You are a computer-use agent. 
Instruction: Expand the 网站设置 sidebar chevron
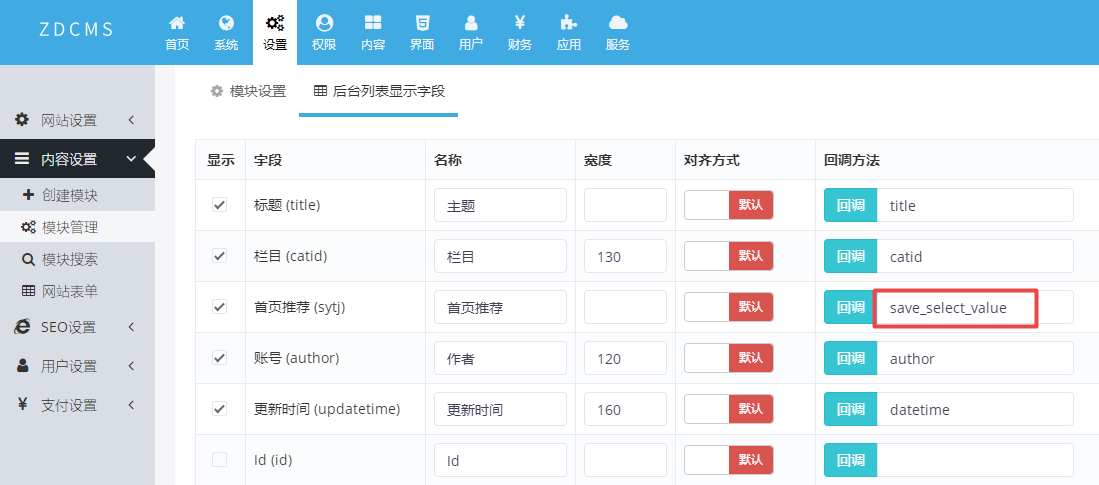[131, 120]
